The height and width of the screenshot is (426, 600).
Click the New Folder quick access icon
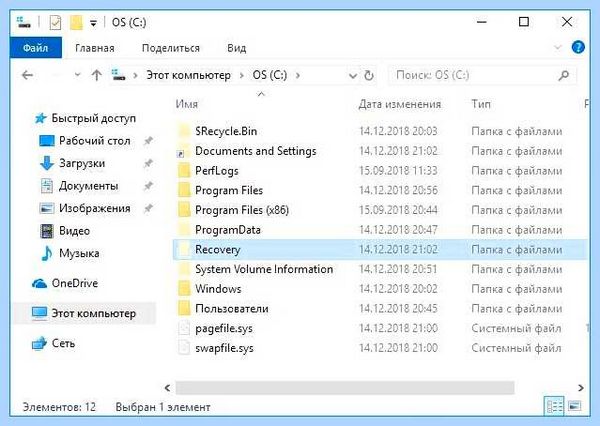(x=76, y=23)
